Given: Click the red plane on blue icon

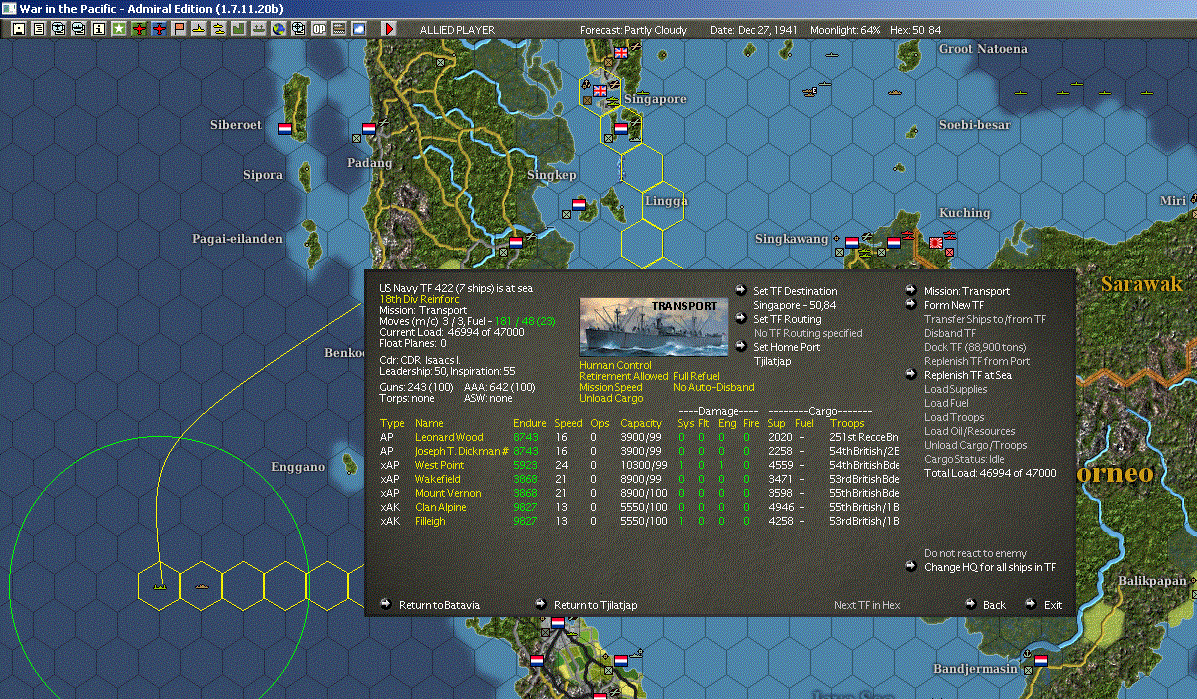Looking at the screenshot, I should tap(159, 29).
